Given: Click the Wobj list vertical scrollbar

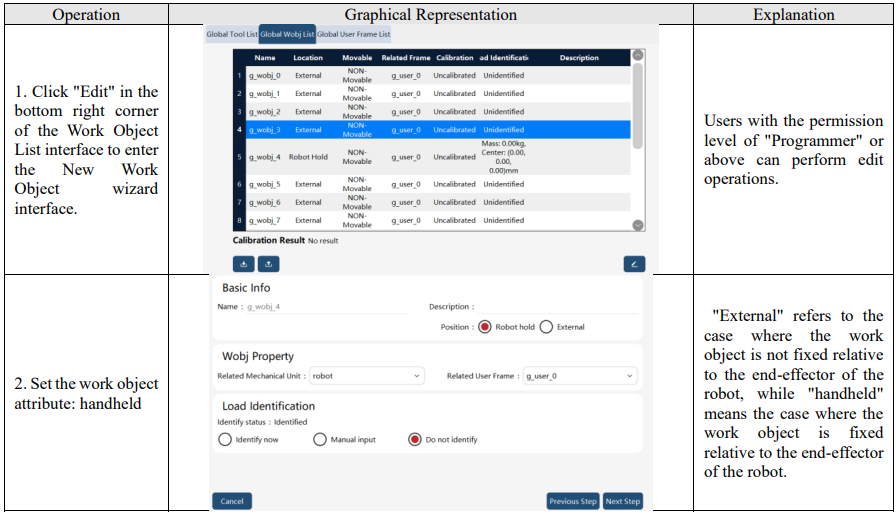Looking at the screenshot, I should point(638,106).
